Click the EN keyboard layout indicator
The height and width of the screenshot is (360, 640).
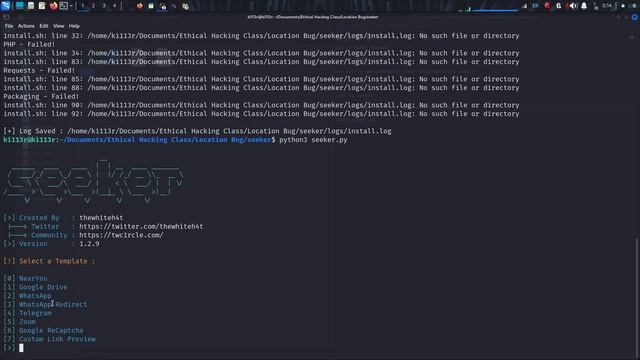(535, 6)
